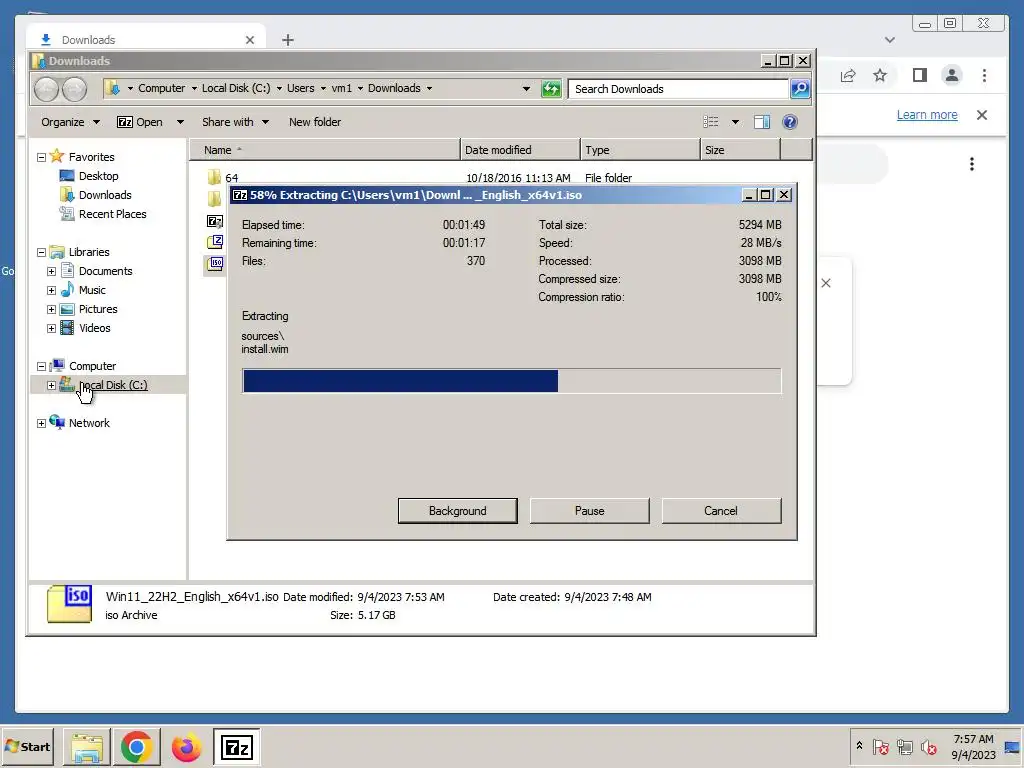Open Chrome three-dot menu
The width and height of the screenshot is (1024, 768).
click(x=984, y=75)
